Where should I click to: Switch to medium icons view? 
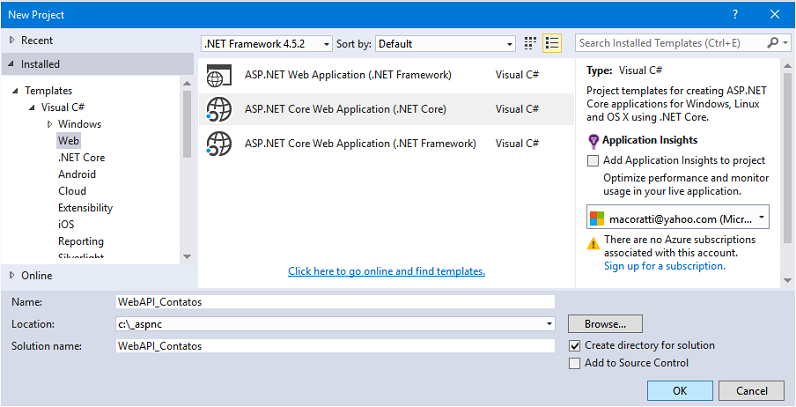(529, 44)
